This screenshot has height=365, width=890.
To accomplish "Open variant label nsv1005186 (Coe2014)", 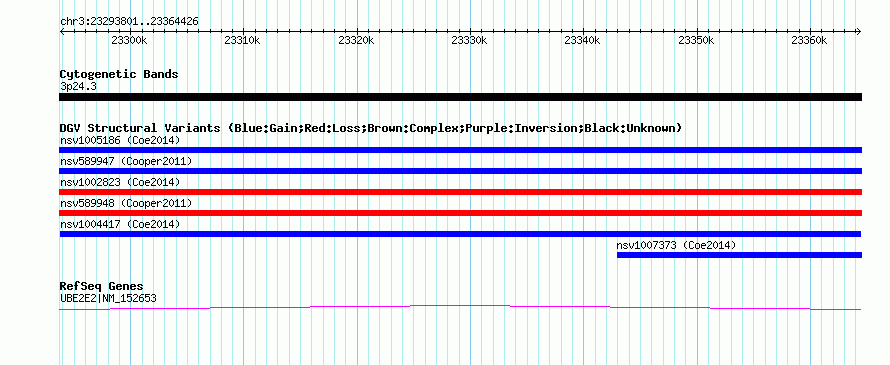I will coord(120,140).
